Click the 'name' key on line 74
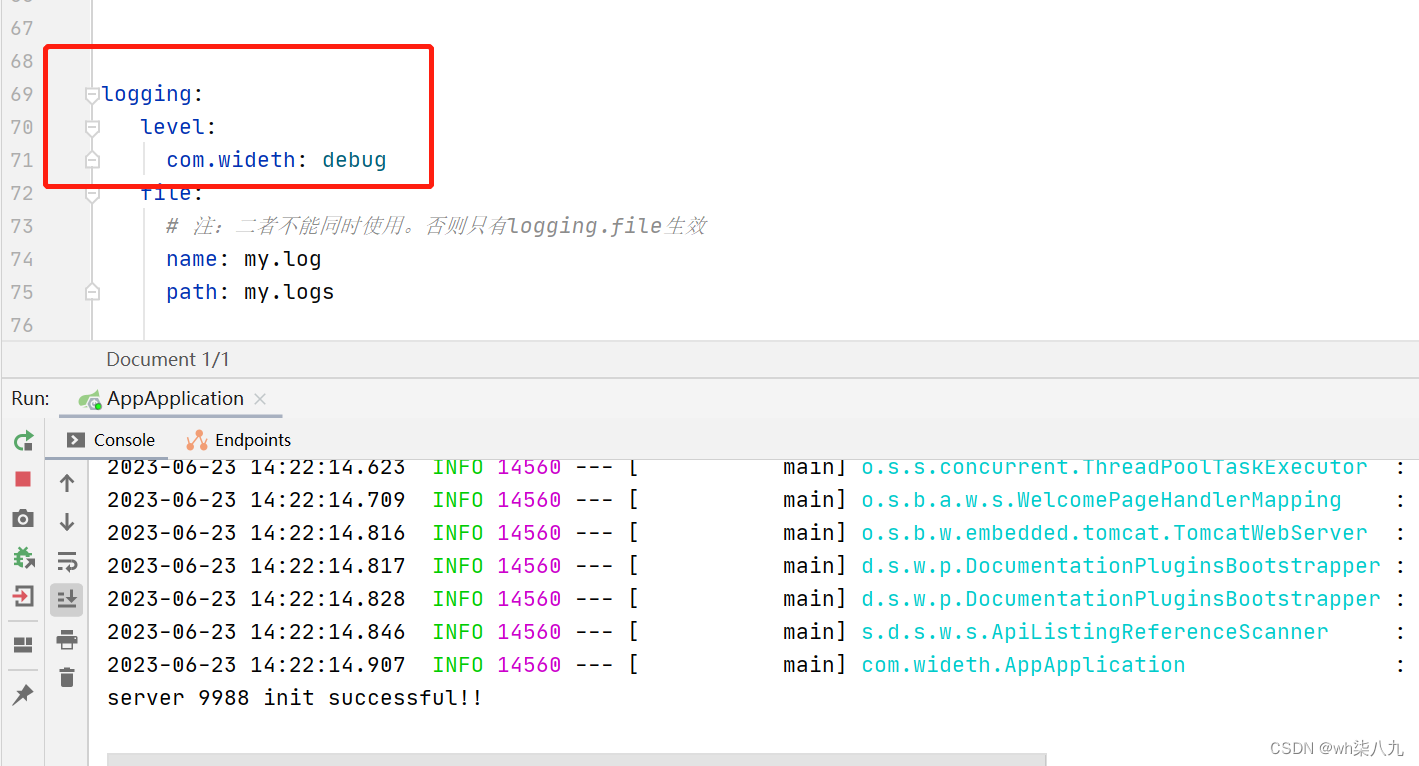Viewport: 1419px width, 766px height. coord(192,259)
